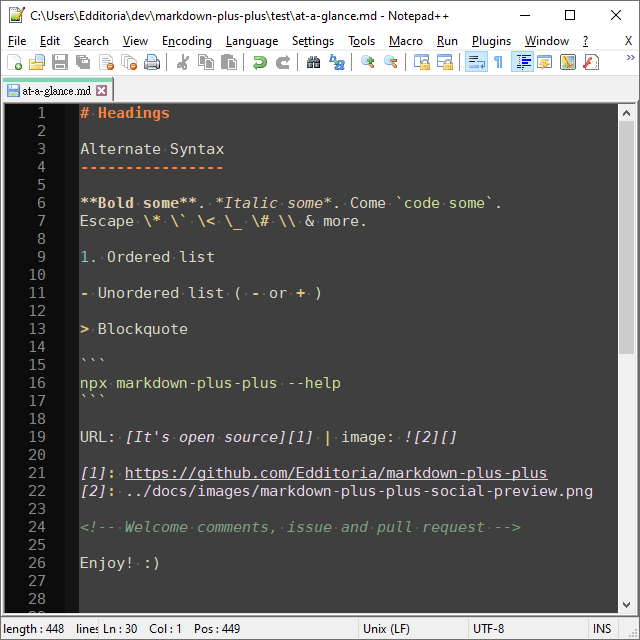
Task: Click the '> Blockquote' line
Action: [134, 329]
